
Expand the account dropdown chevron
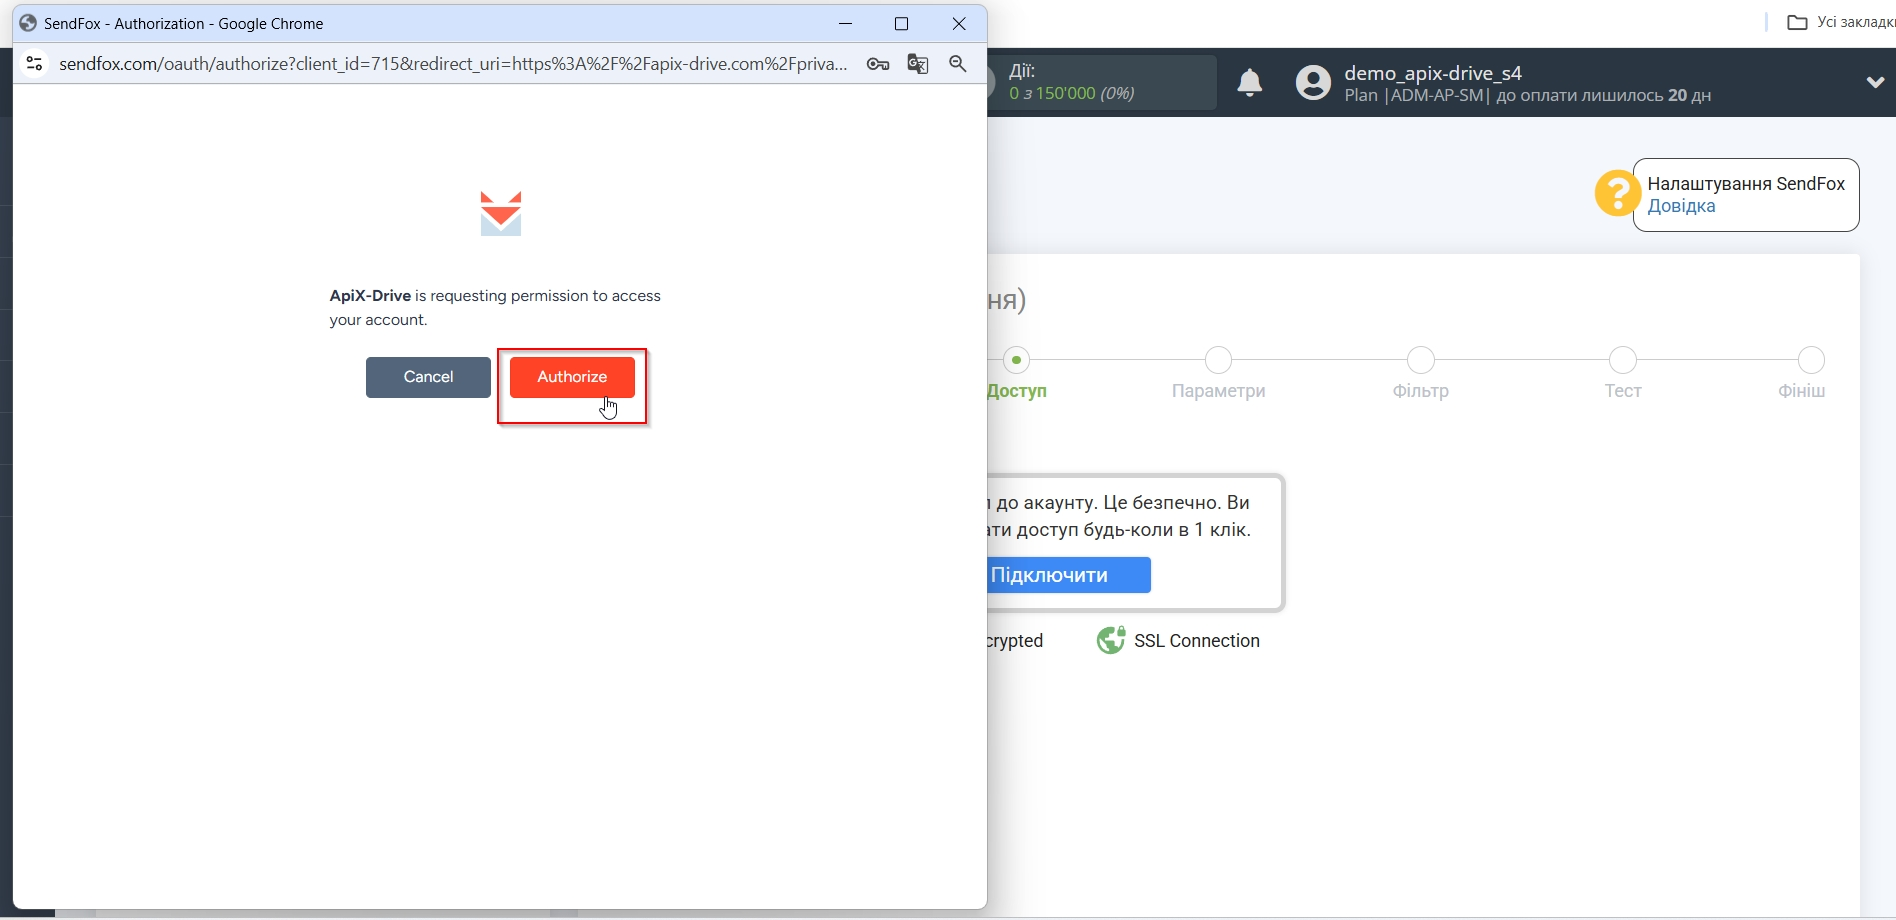(x=1876, y=82)
